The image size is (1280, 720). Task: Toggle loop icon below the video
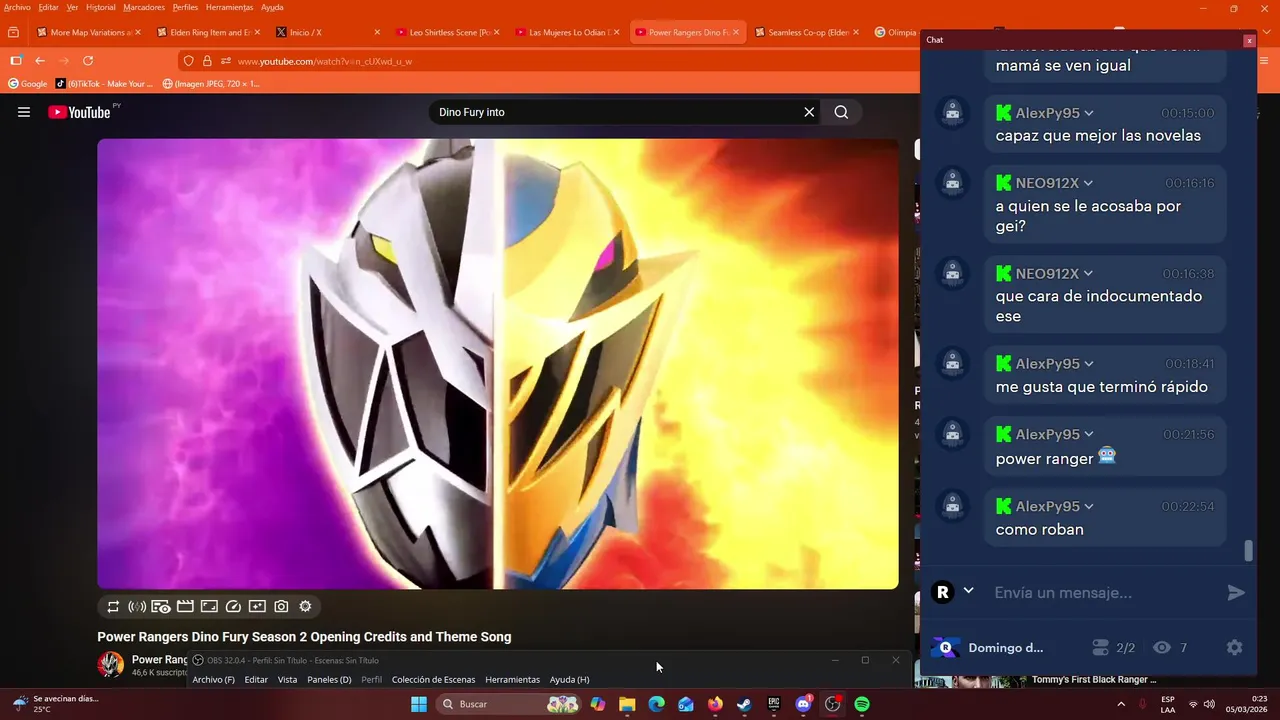[x=113, y=606]
